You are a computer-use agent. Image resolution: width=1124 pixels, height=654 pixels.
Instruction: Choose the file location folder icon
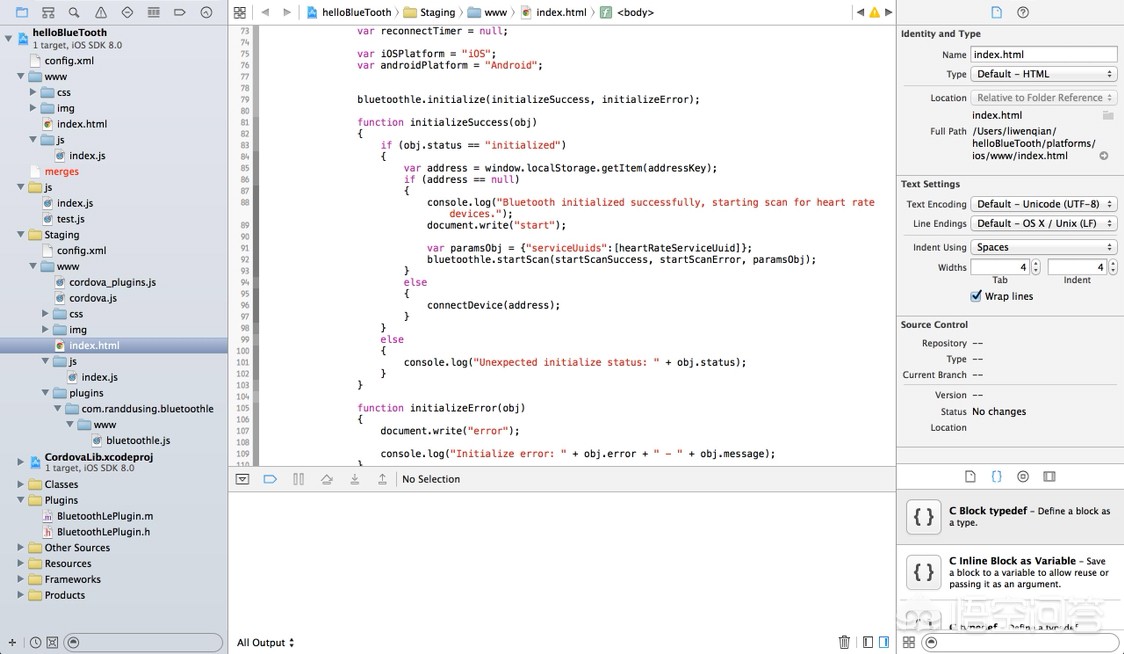click(x=1108, y=115)
